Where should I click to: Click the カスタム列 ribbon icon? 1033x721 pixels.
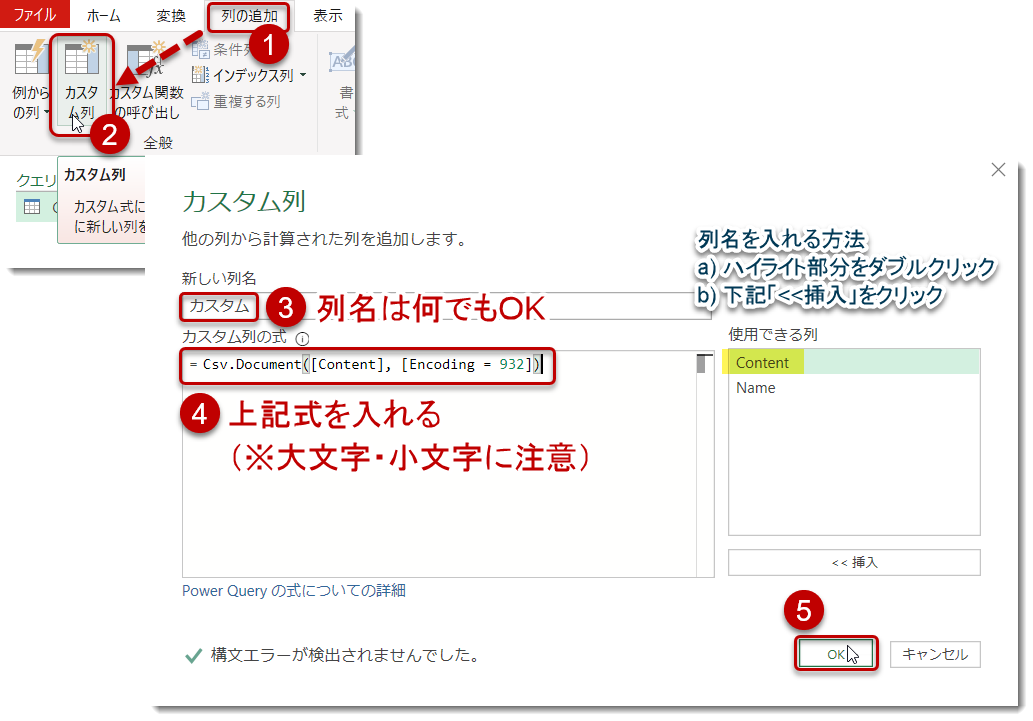(81, 58)
